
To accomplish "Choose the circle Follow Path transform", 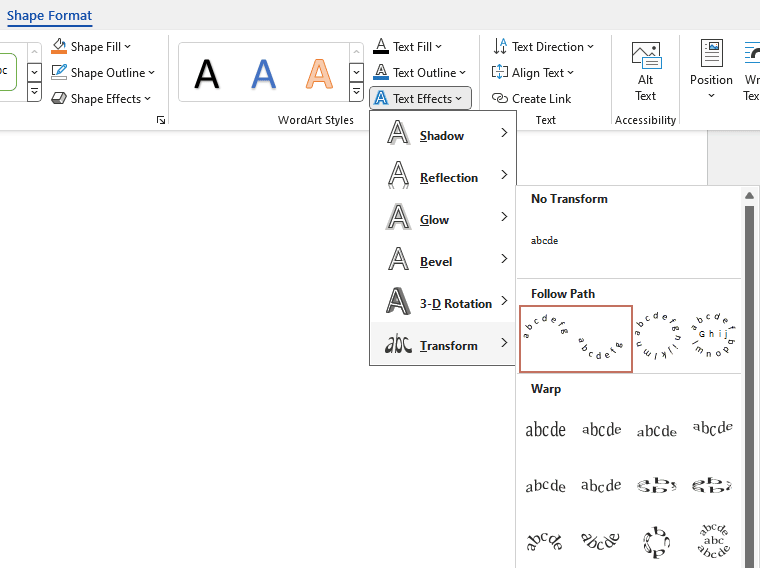I will [659, 339].
